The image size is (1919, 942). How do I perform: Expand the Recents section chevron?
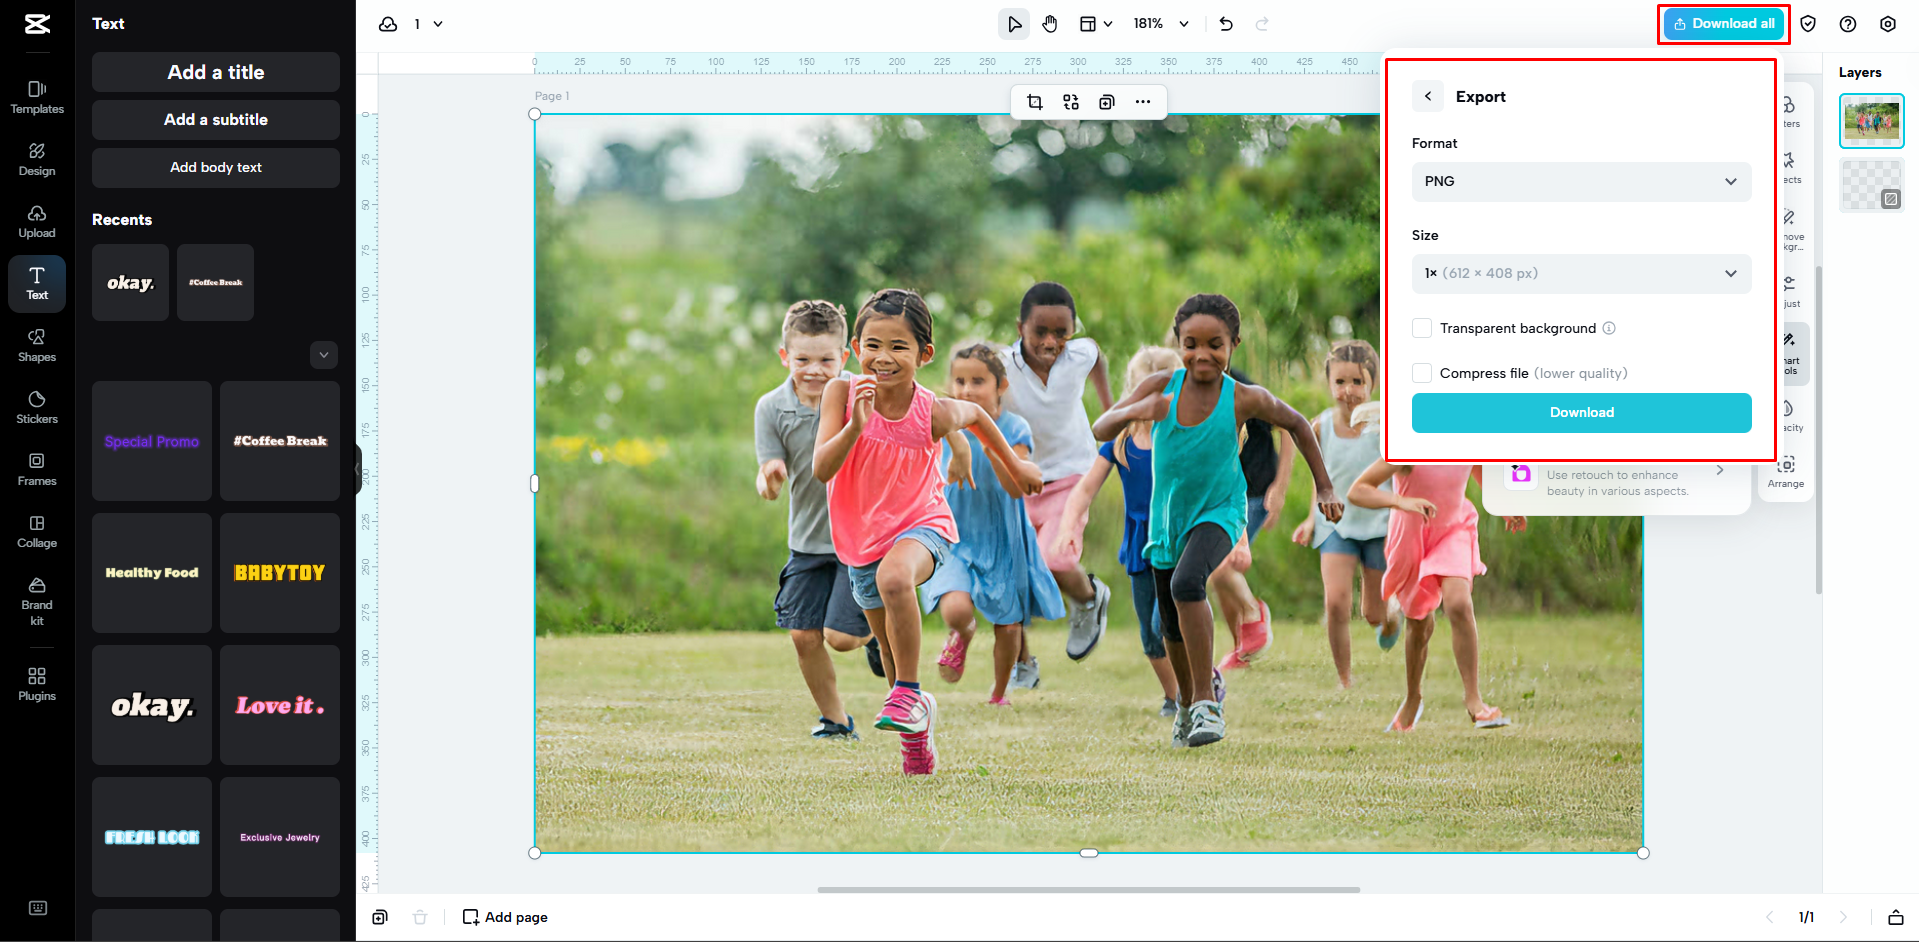tap(324, 355)
